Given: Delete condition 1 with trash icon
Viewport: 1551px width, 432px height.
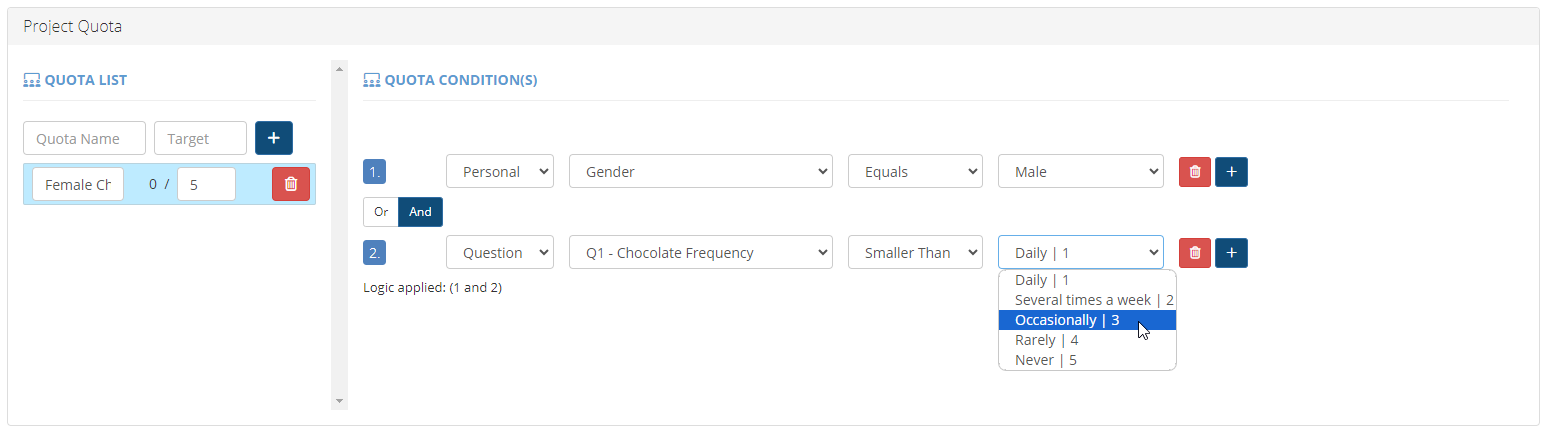Looking at the screenshot, I should (x=1194, y=172).
